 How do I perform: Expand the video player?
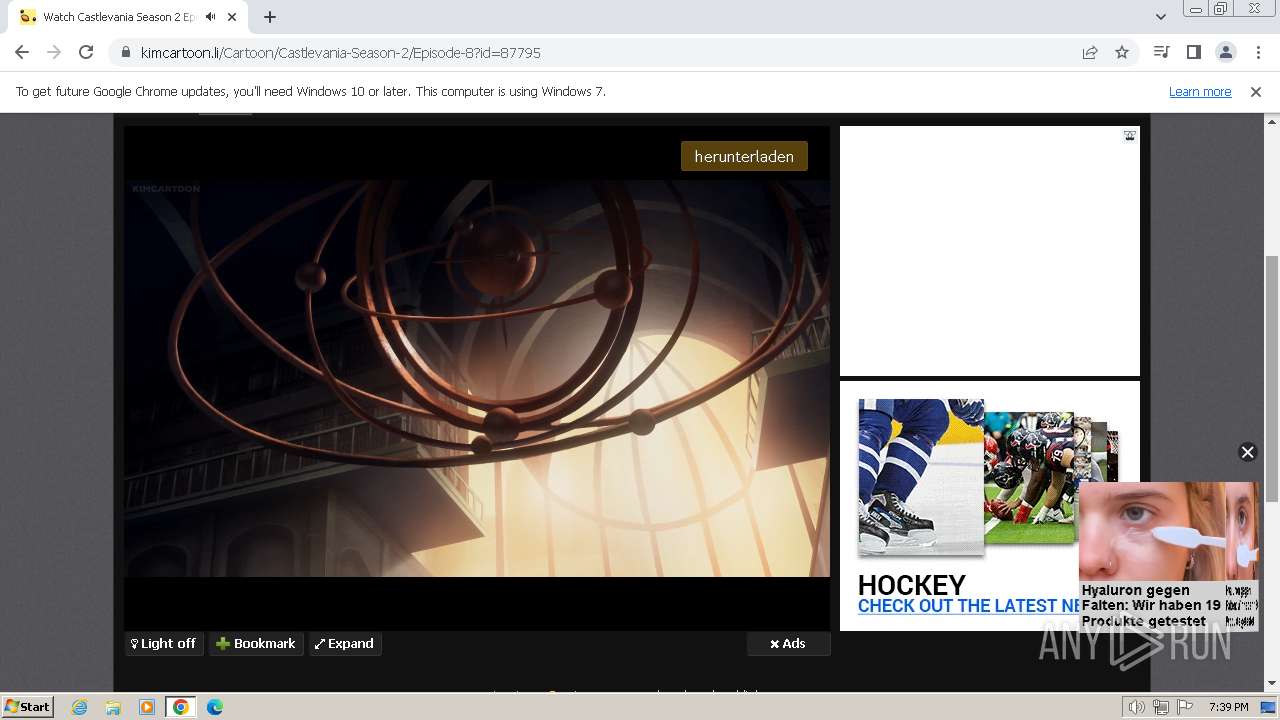345,644
